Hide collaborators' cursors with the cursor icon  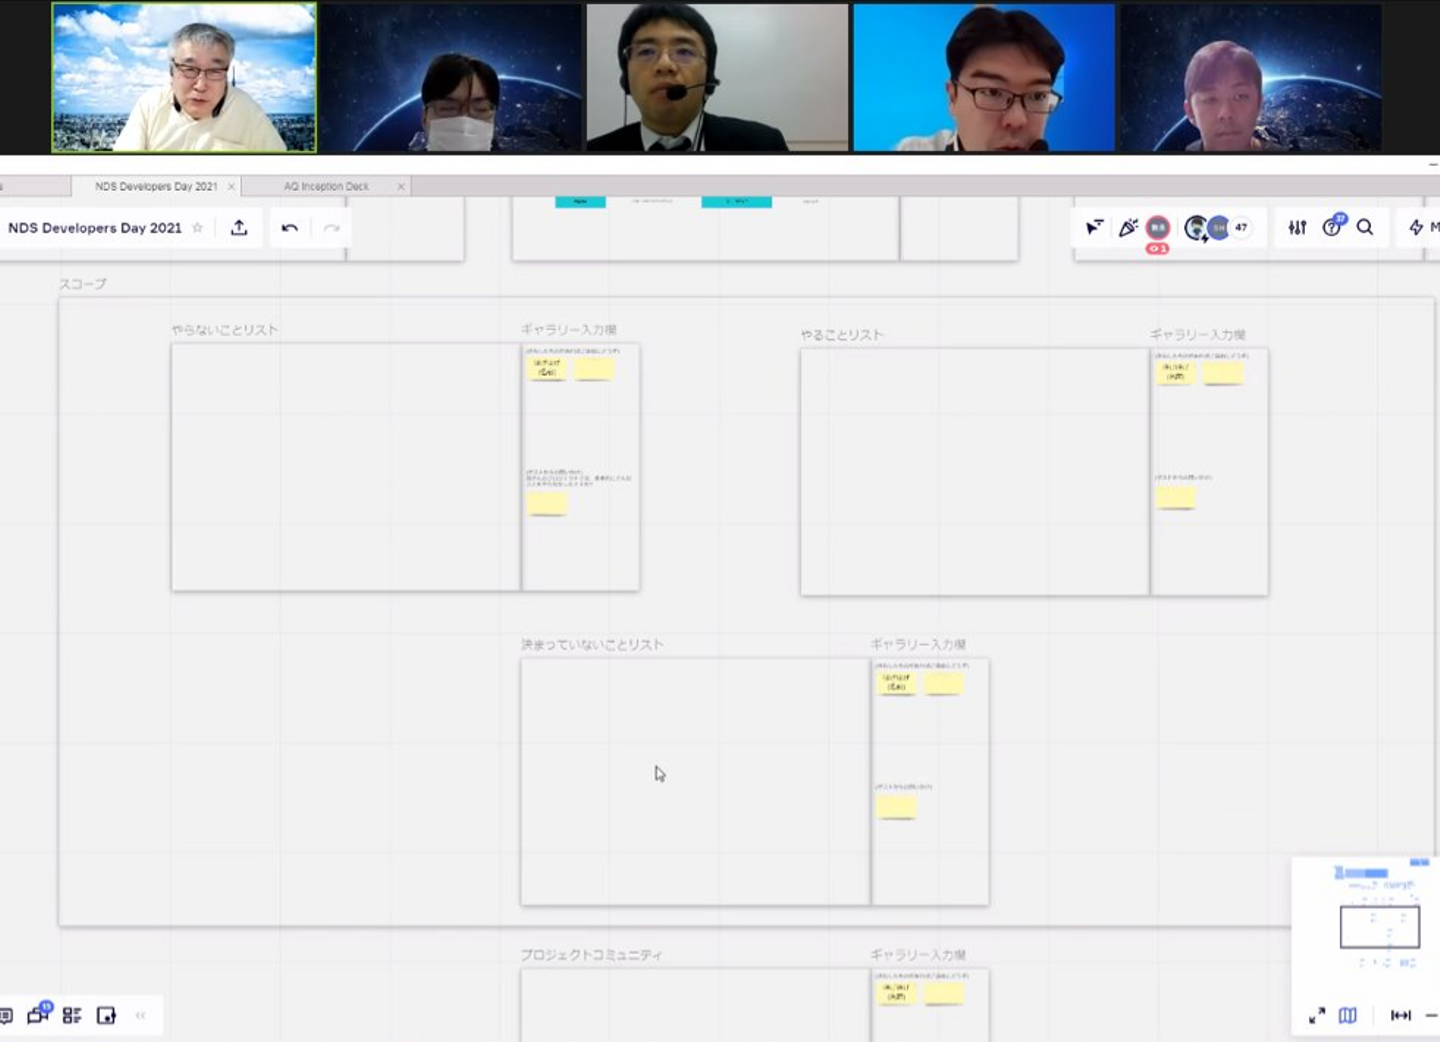pyautogui.click(x=1095, y=228)
